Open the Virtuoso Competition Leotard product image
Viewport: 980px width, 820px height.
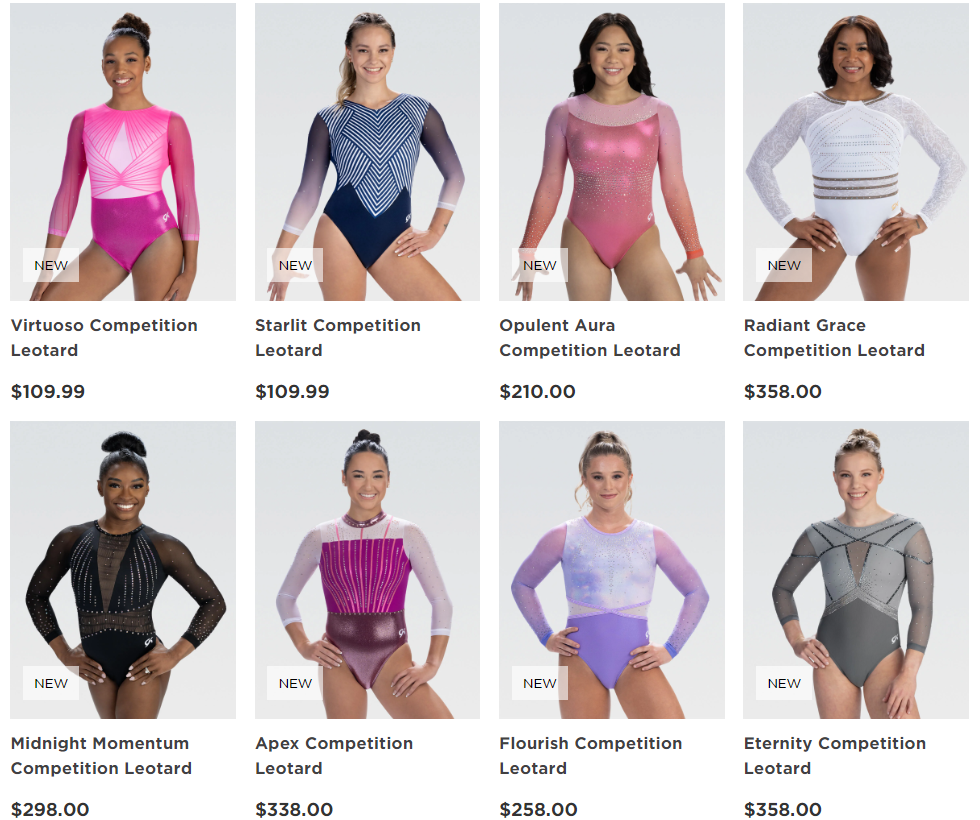pos(123,152)
